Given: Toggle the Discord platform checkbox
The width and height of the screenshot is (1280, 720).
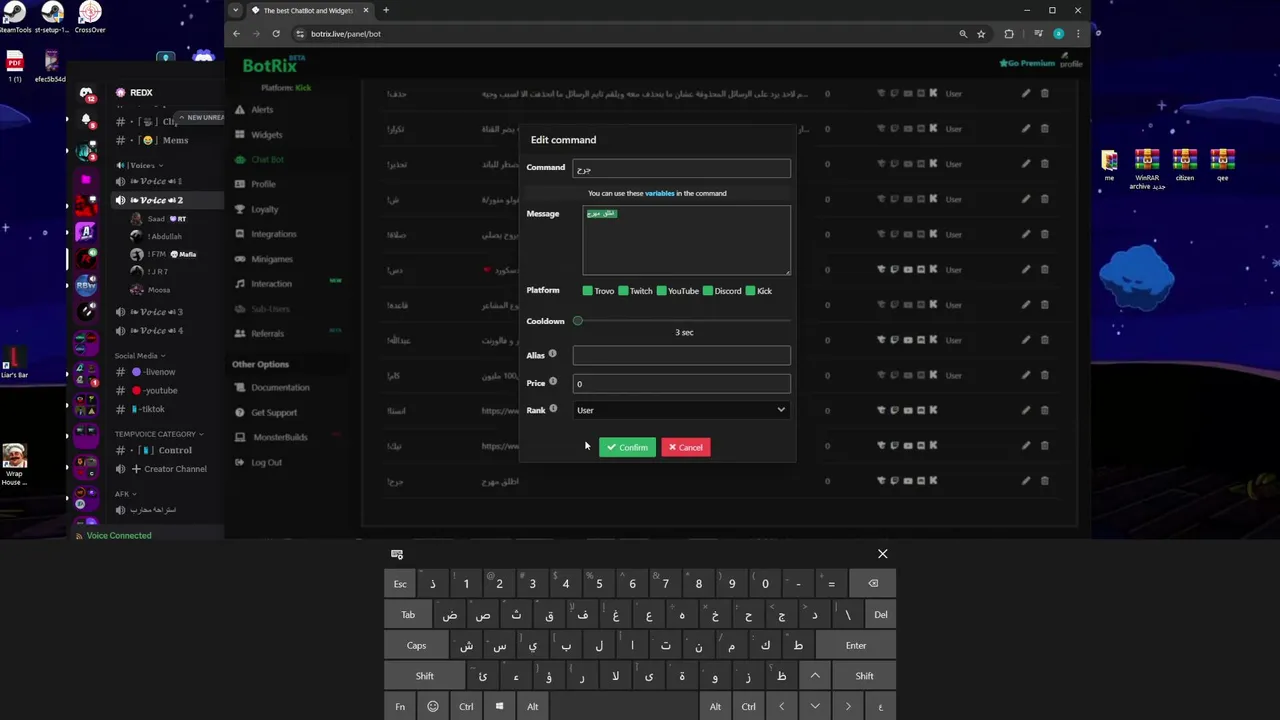Looking at the screenshot, I should click(708, 291).
